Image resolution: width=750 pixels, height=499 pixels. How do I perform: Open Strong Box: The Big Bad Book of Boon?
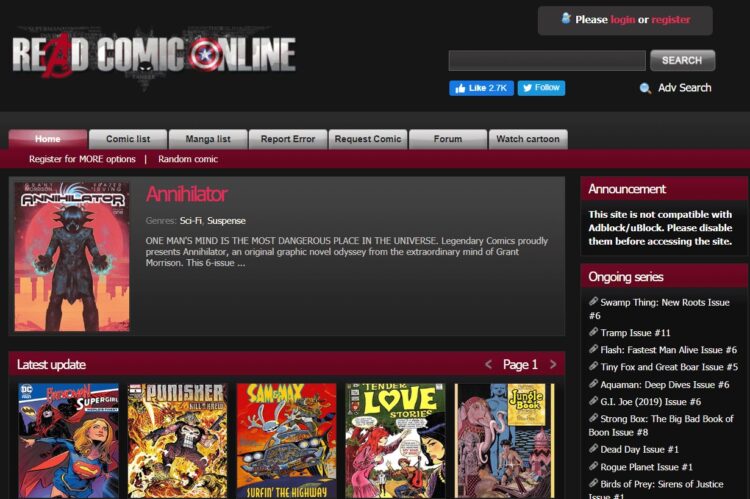(x=661, y=425)
